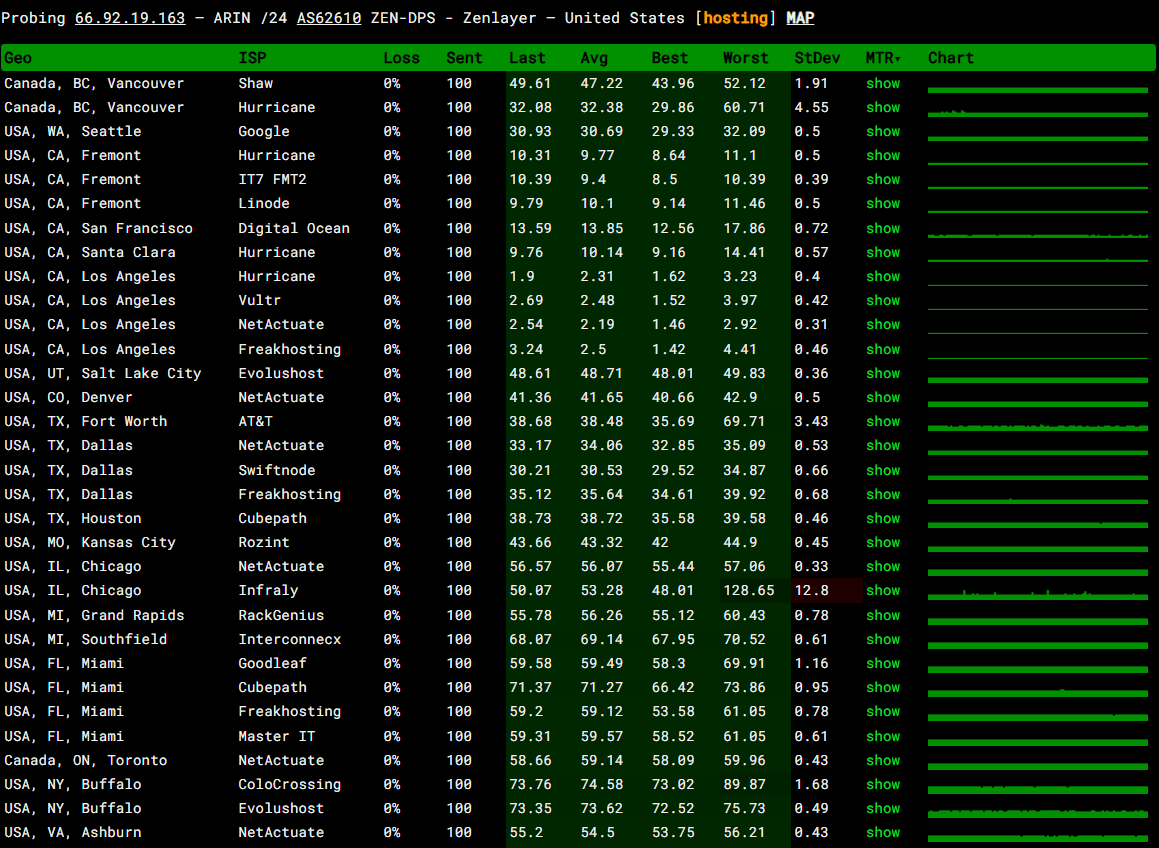Show MTR for Dallas NetActuate row

883,445
